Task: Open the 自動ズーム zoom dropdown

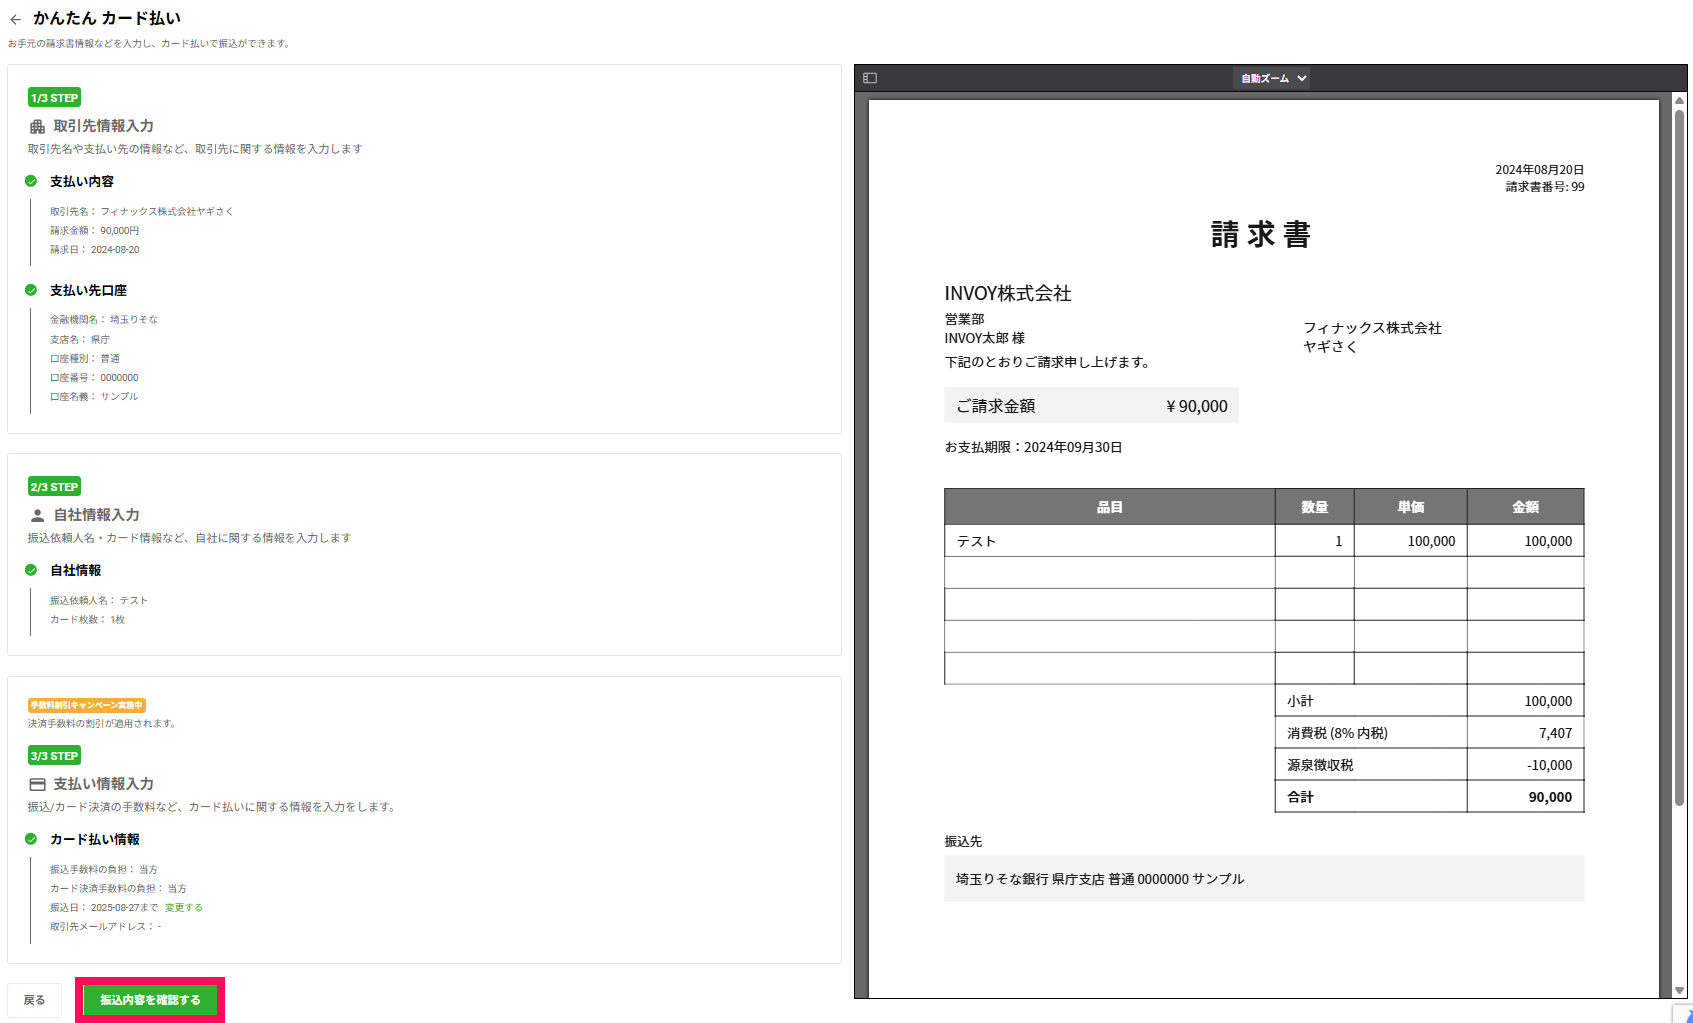Action: point(1272,78)
